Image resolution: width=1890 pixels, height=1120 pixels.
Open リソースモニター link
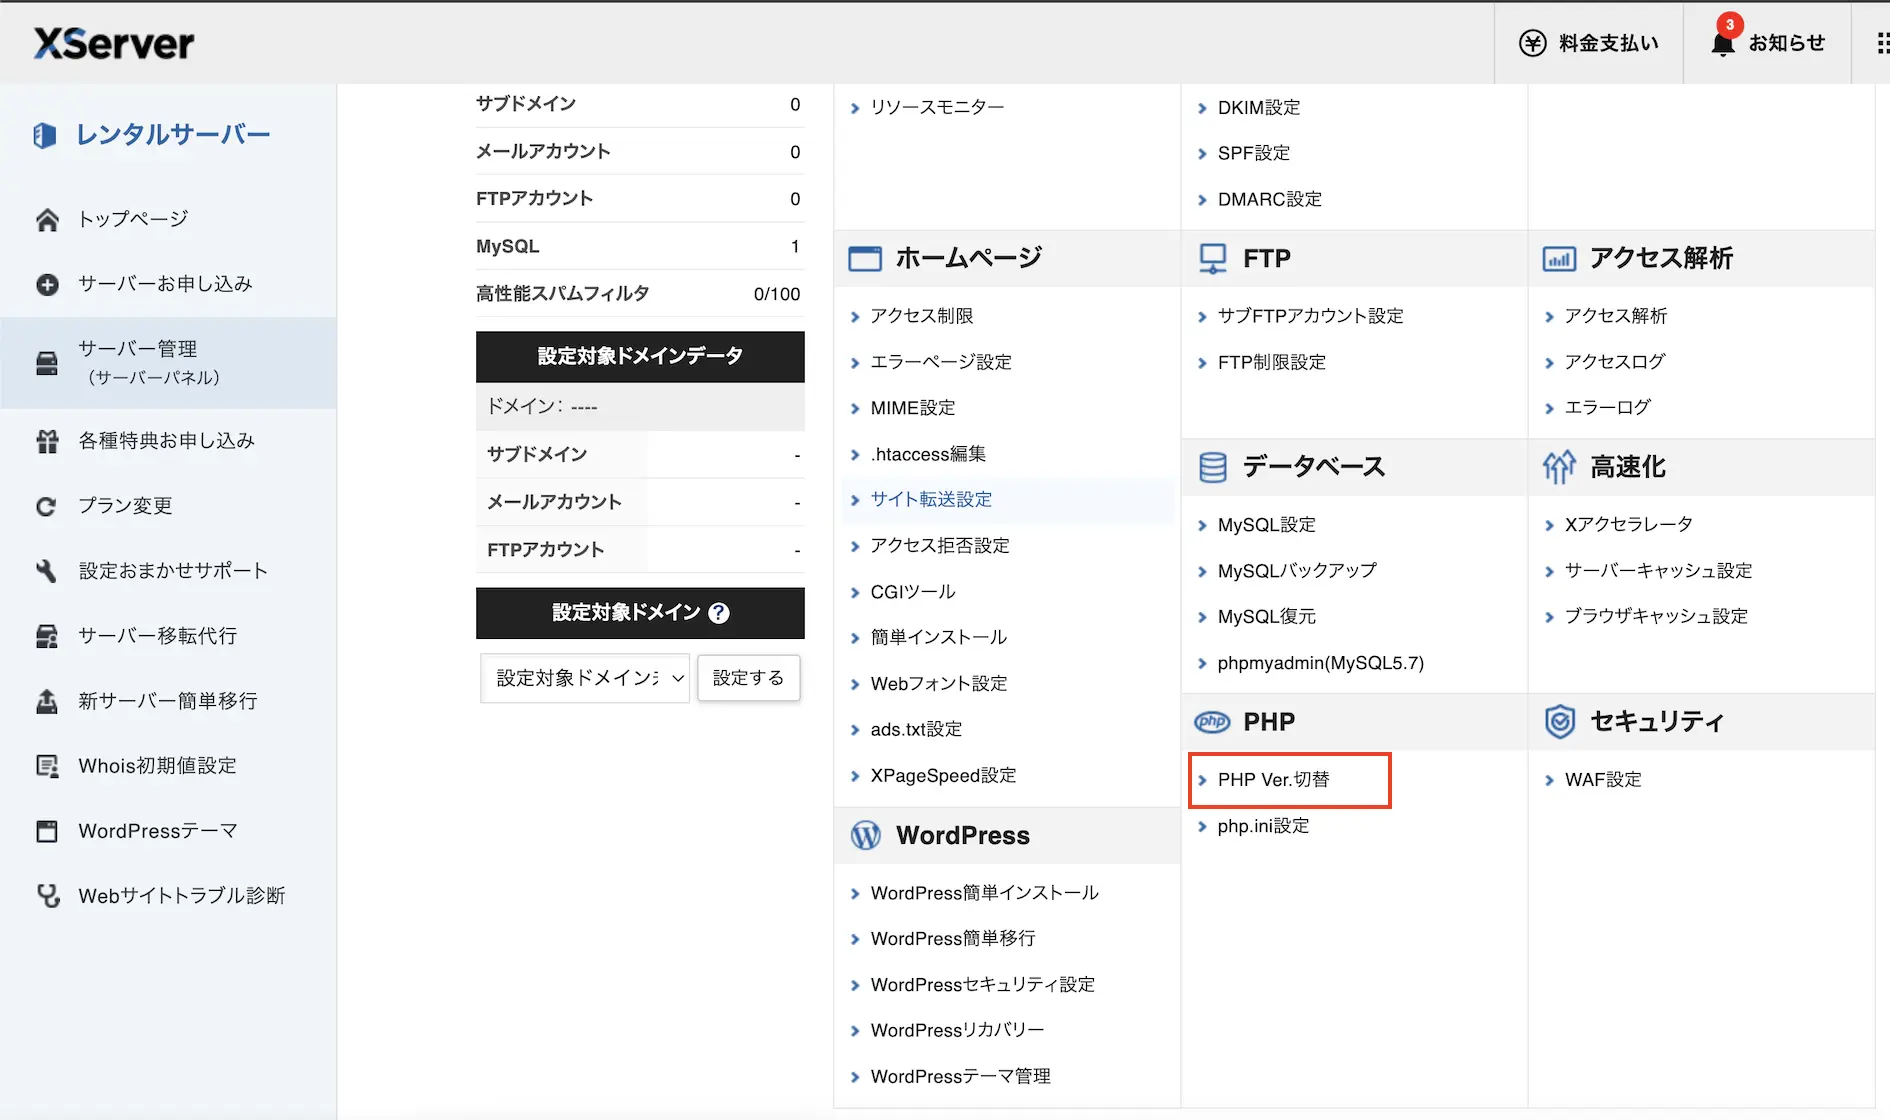pyautogui.click(x=937, y=107)
